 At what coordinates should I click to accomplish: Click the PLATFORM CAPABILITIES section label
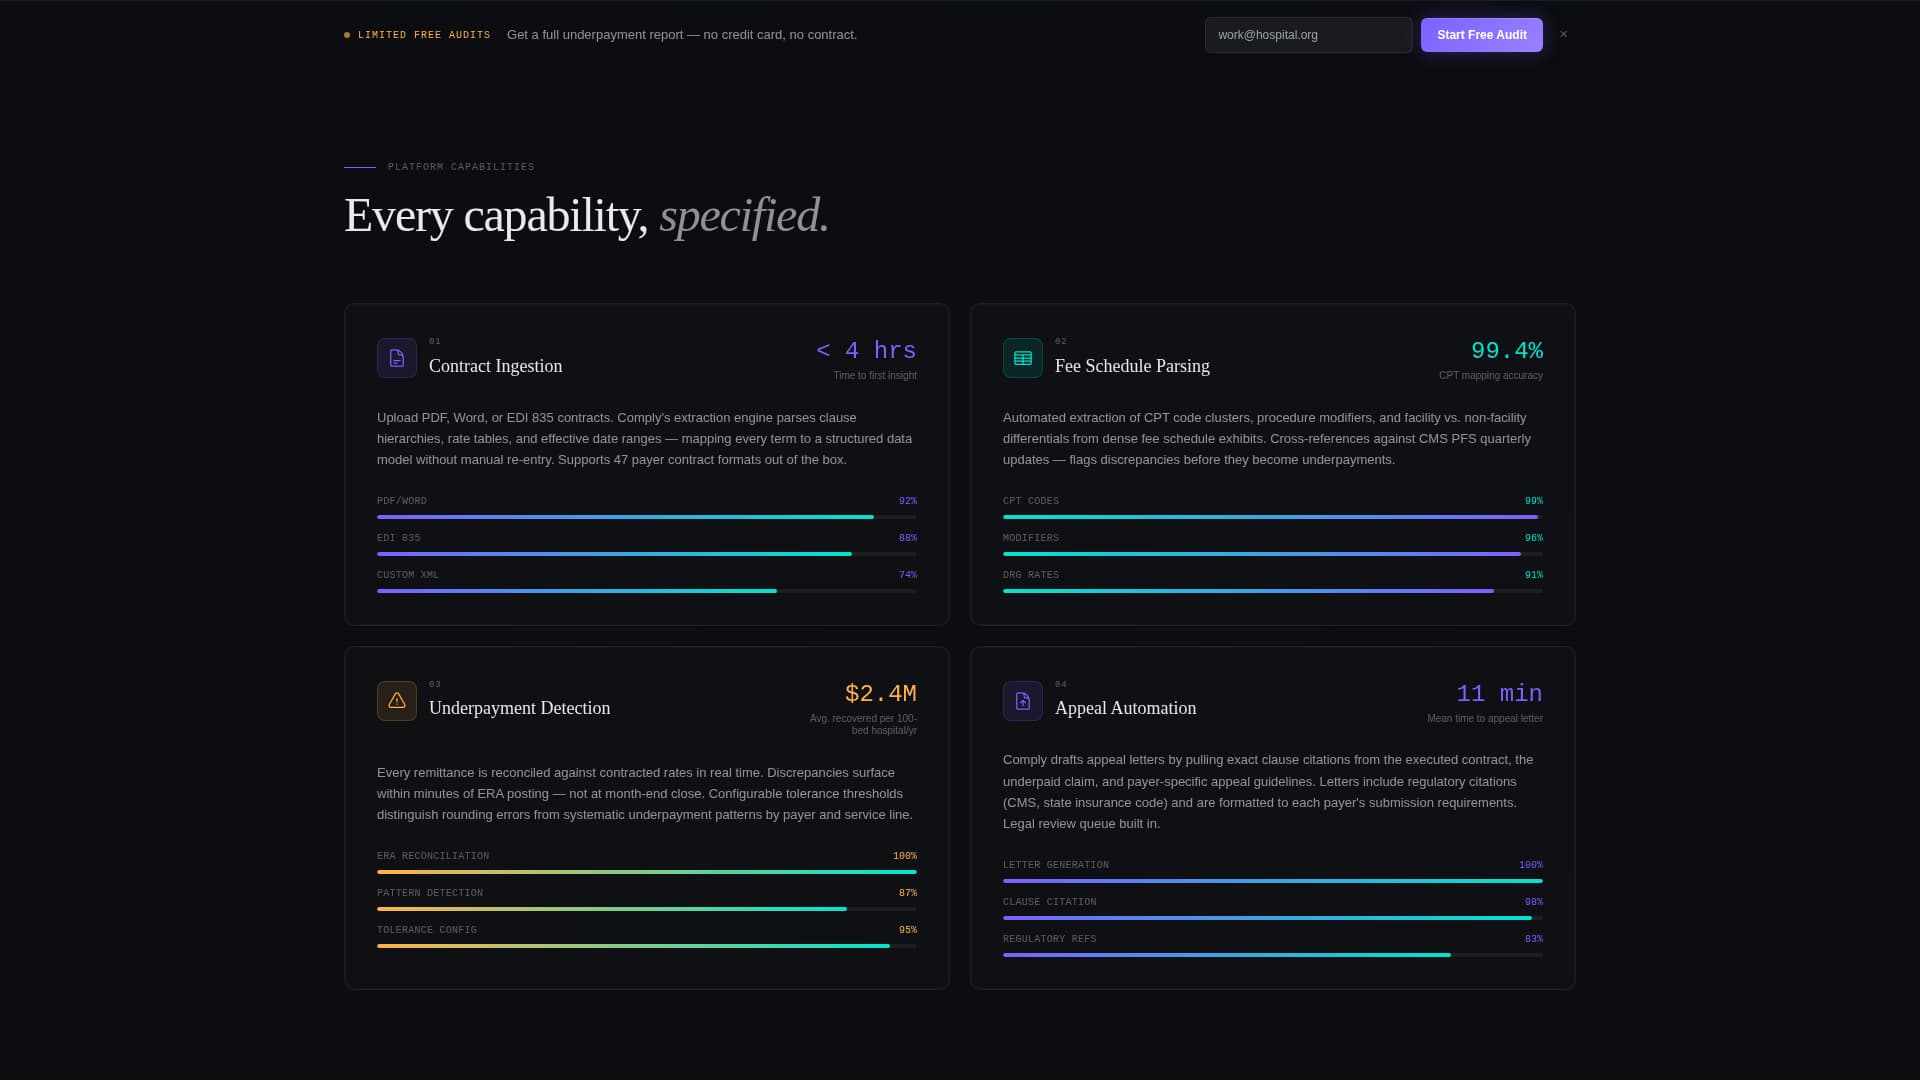(x=460, y=167)
